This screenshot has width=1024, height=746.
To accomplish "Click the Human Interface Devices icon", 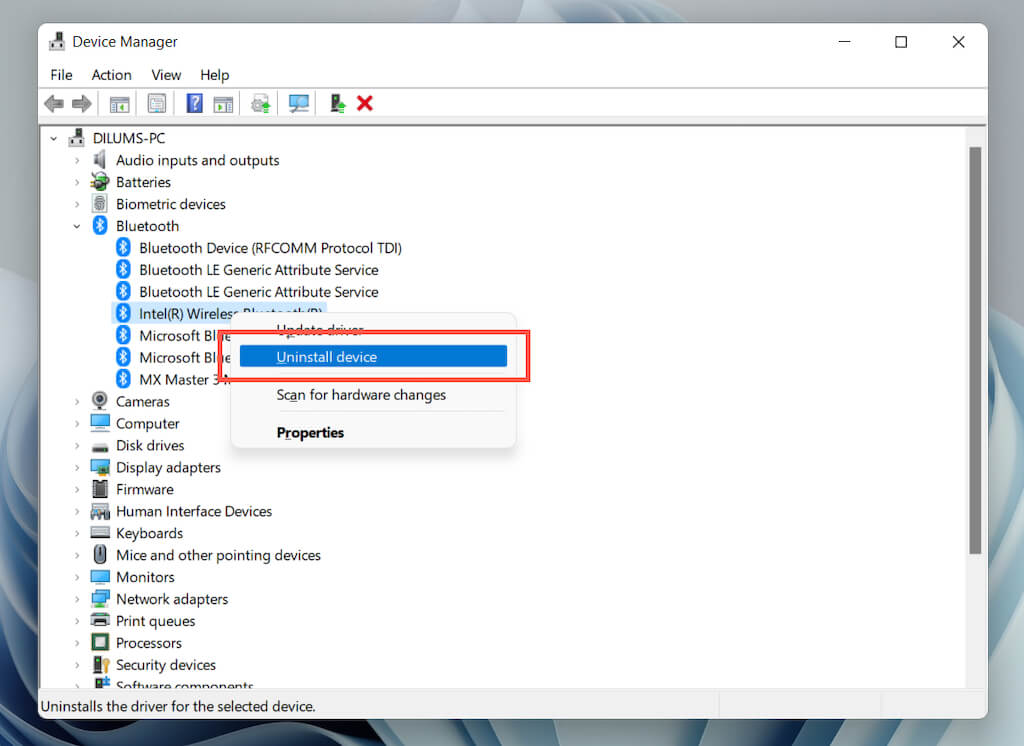I will (x=100, y=511).
